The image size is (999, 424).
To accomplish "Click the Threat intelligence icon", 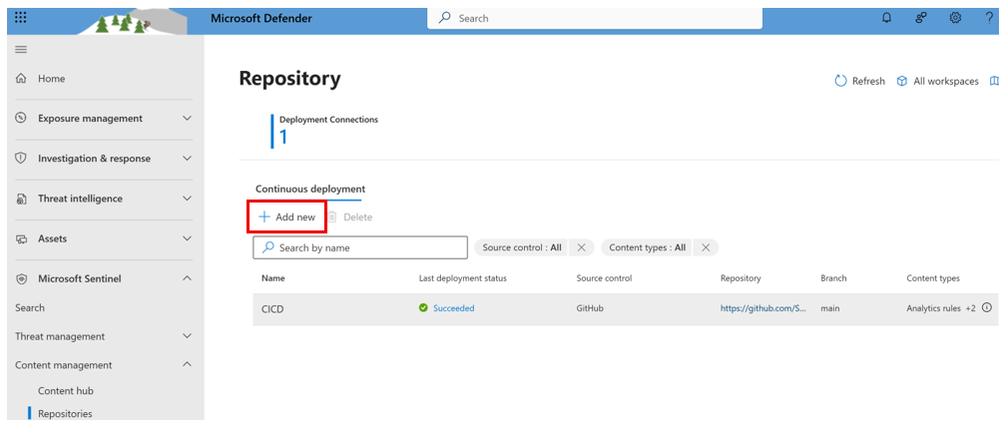I will pyautogui.click(x=21, y=199).
